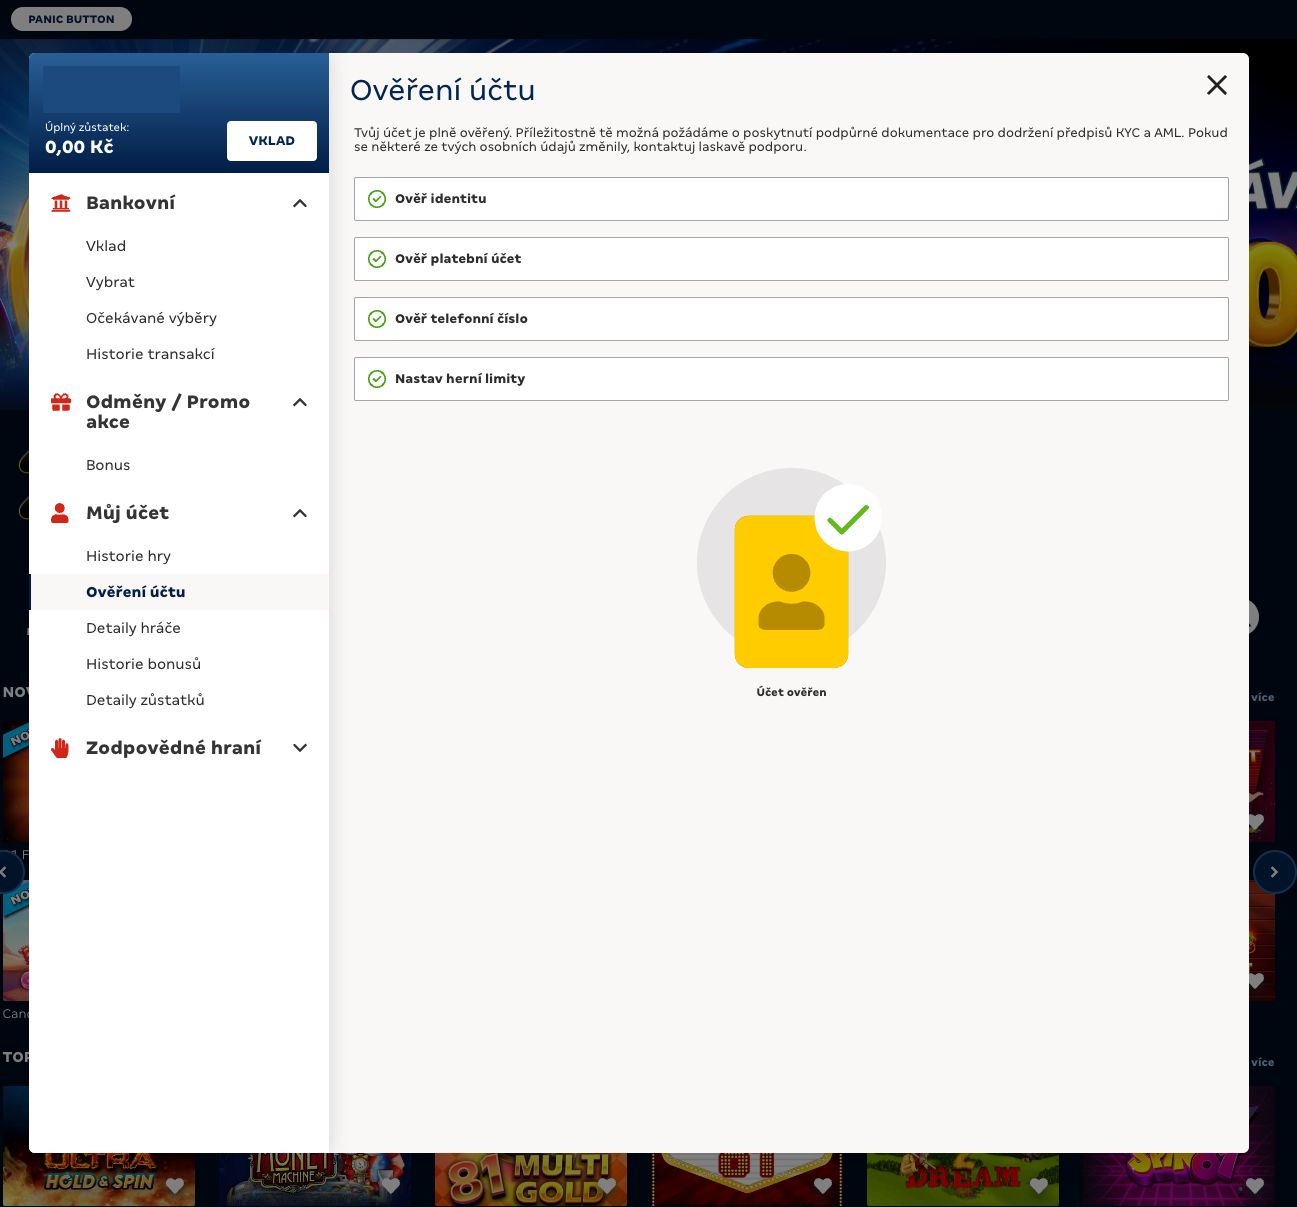Click the gift icon beside Odměny / Promo akce
Viewport: 1297px width, 1207px height.
click(61, 402)
